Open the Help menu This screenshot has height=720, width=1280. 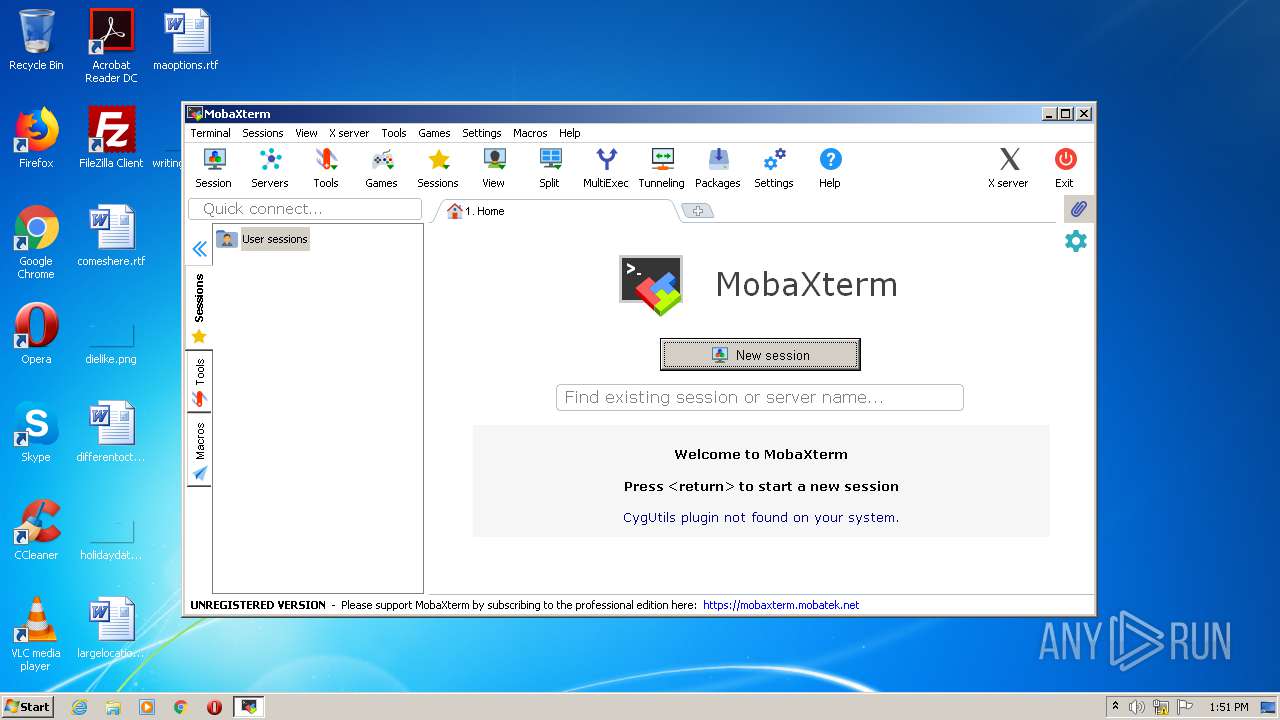coord(570,133)
